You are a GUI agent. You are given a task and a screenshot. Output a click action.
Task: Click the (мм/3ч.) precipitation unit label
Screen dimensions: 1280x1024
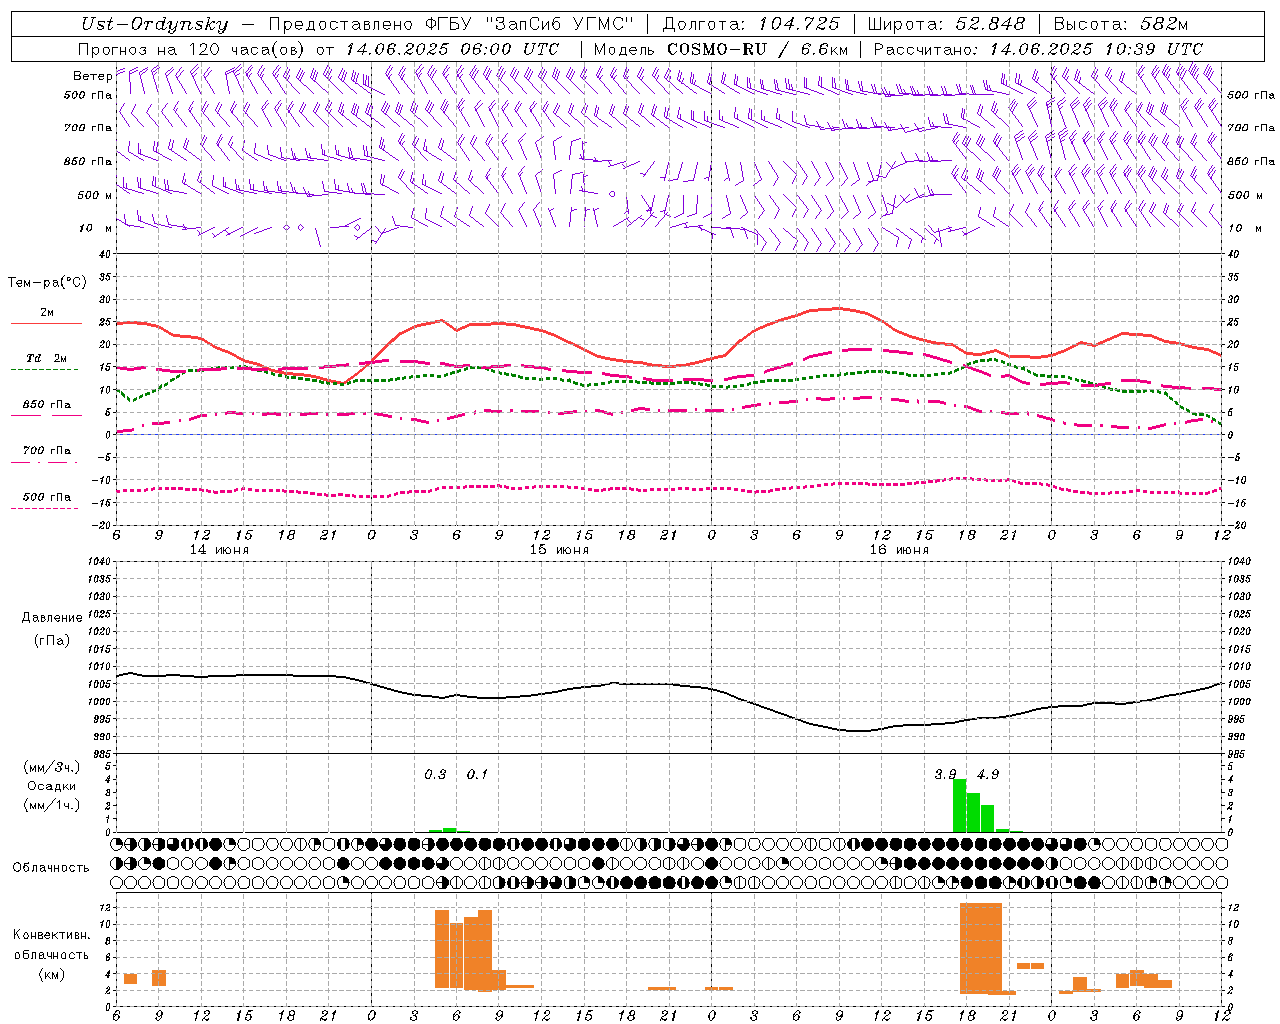click(50, 767)
